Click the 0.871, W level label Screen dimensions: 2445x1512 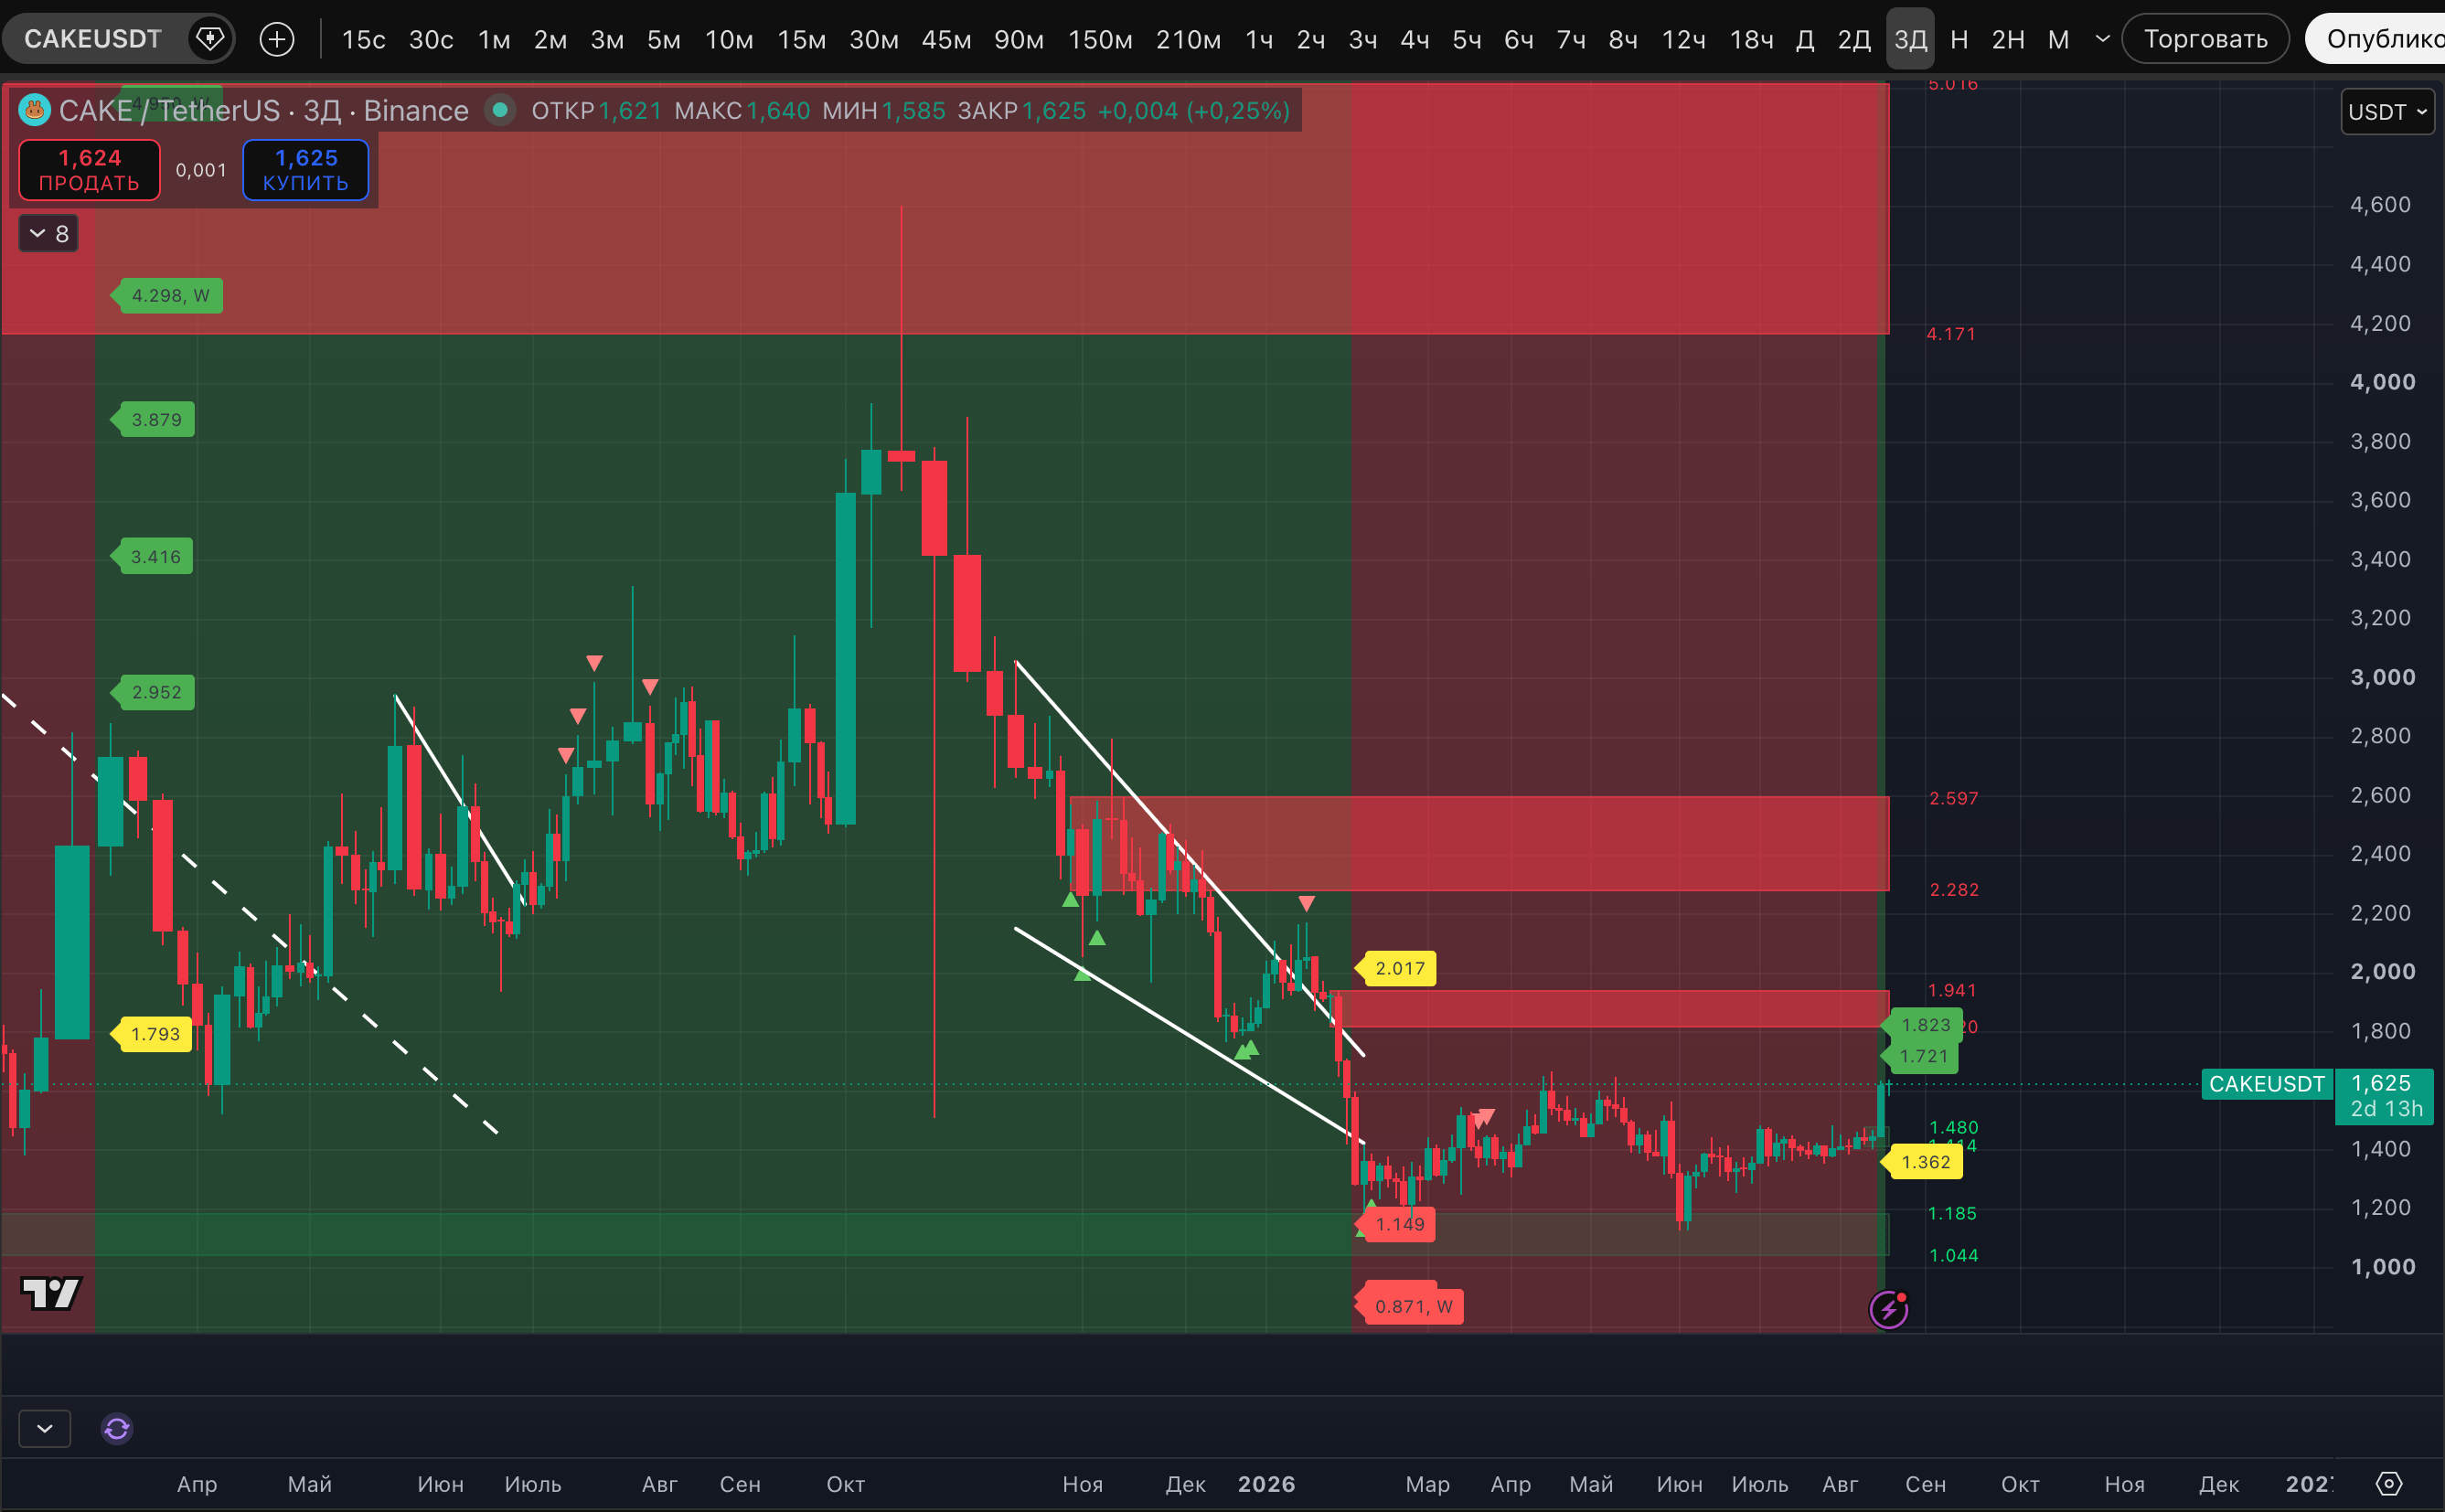pos(1409,1306)
